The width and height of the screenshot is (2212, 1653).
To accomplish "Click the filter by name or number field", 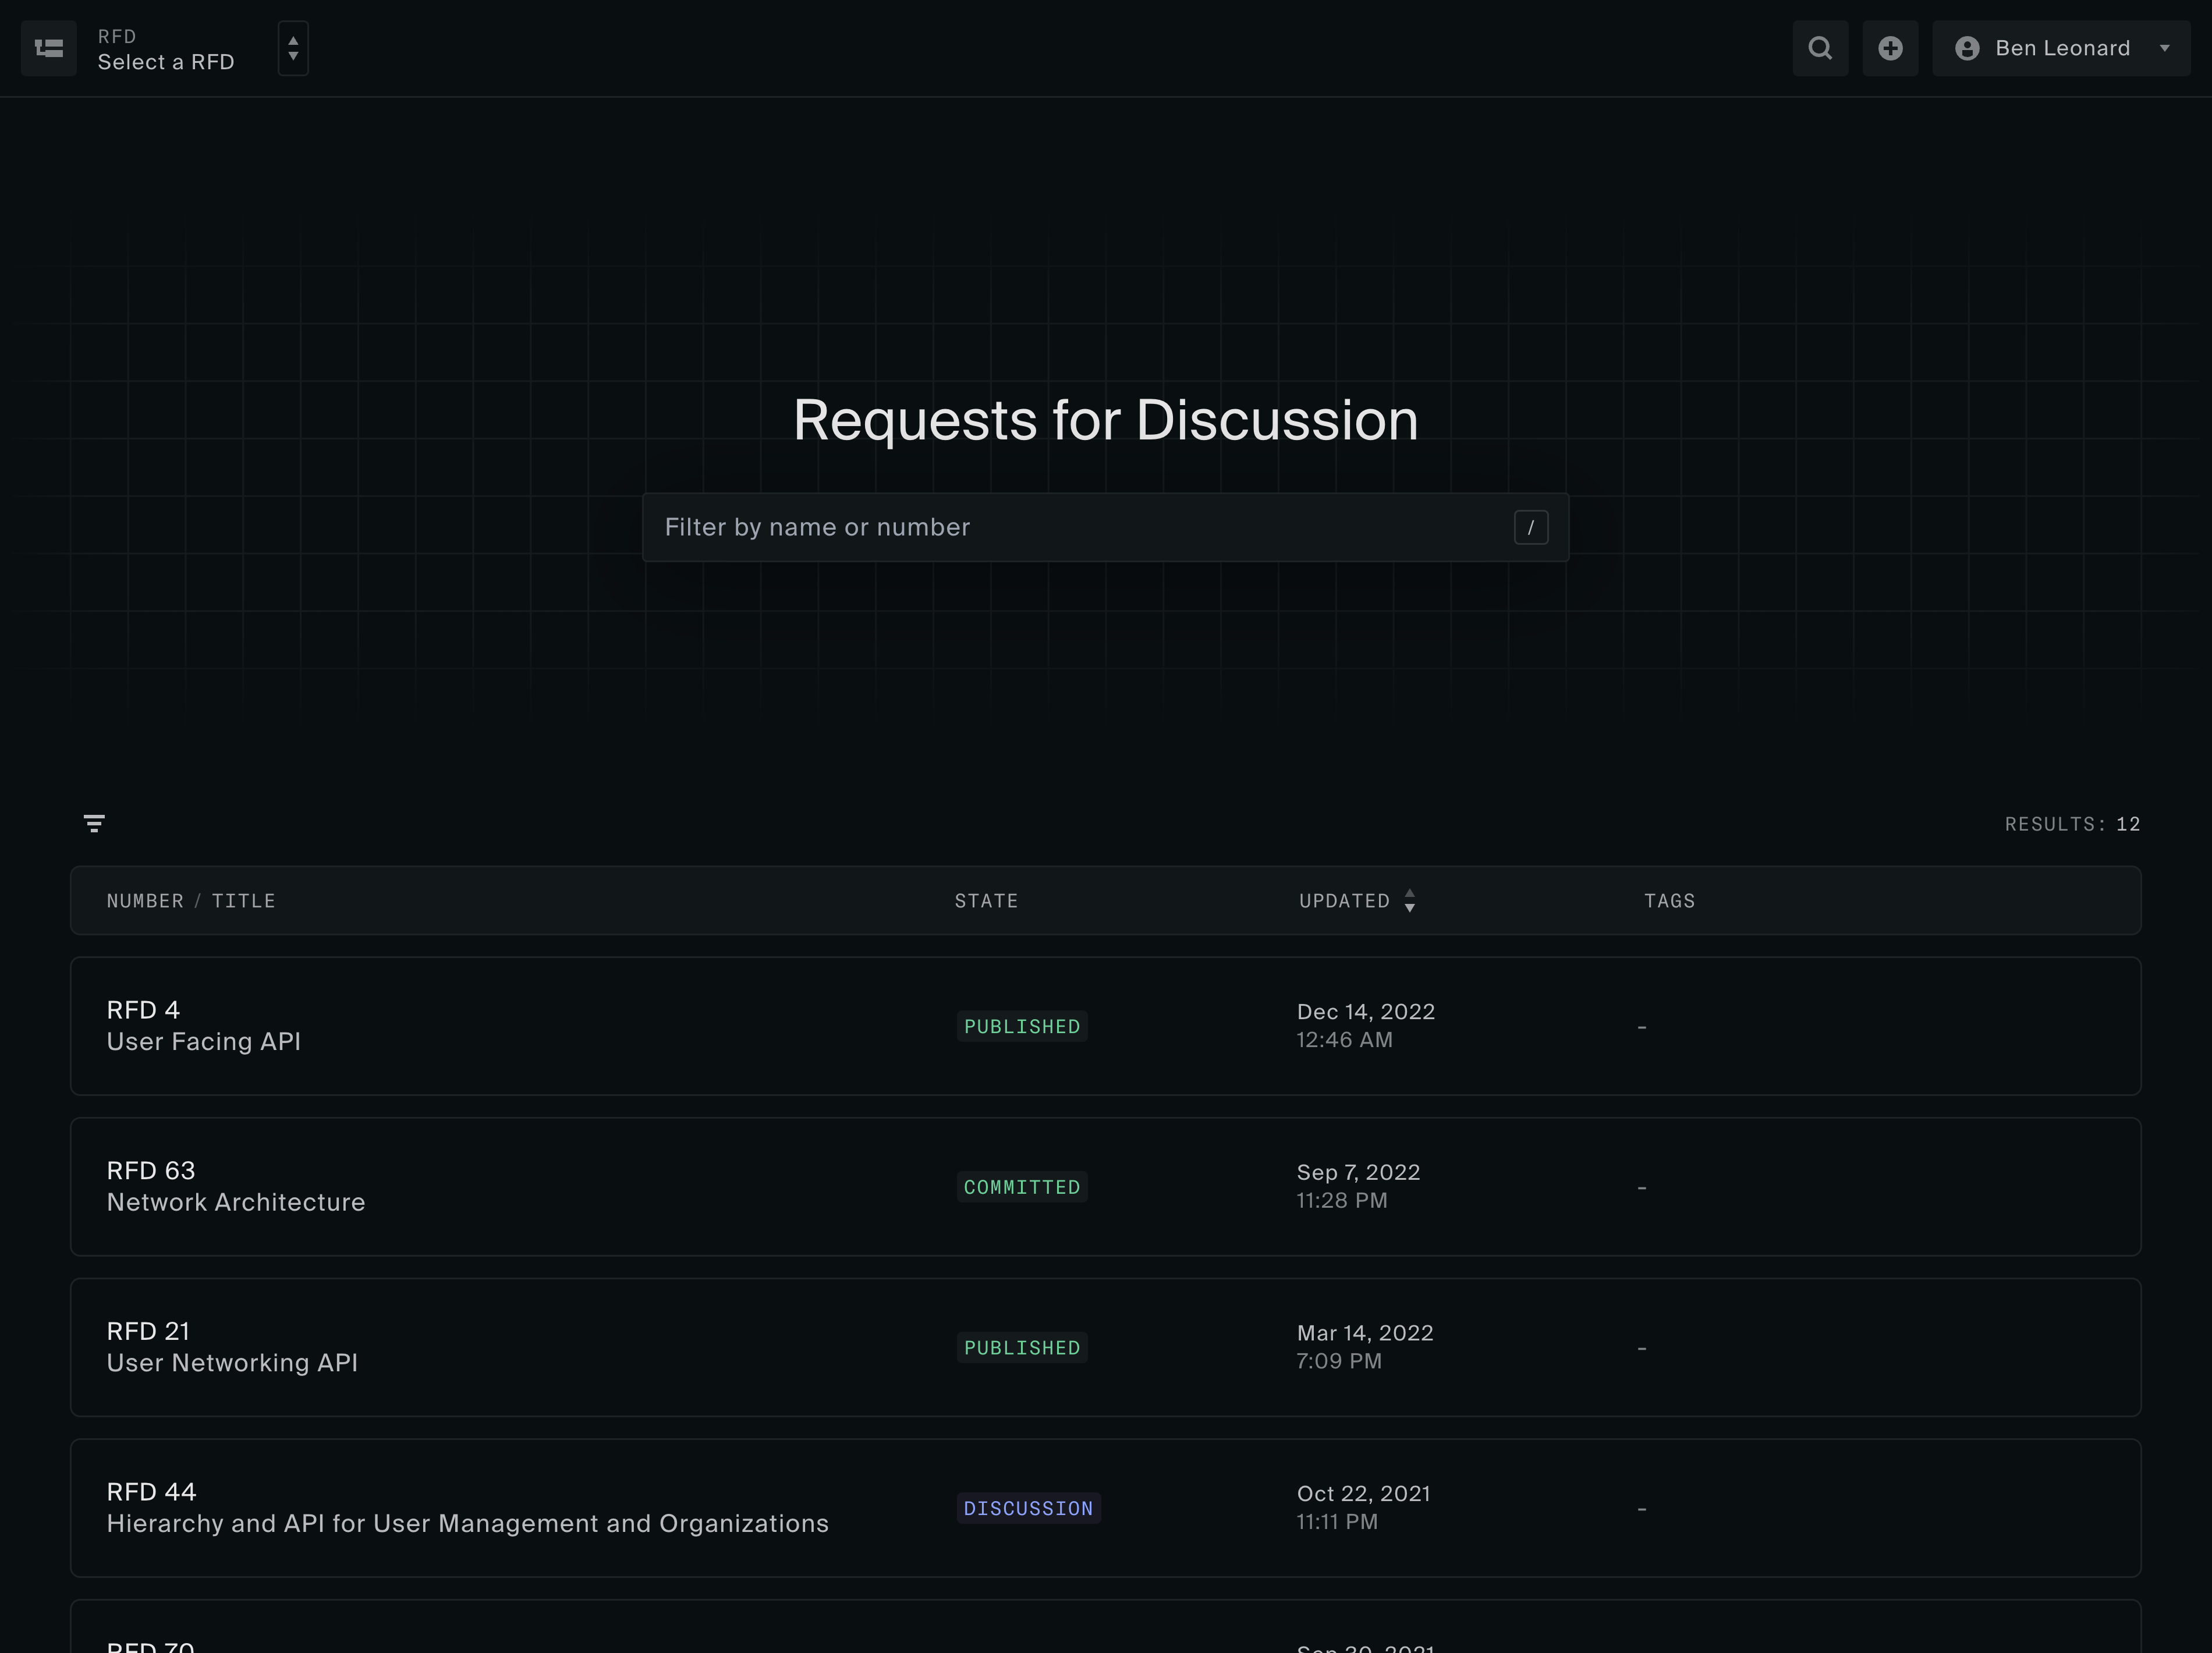I will [1050, 527].
